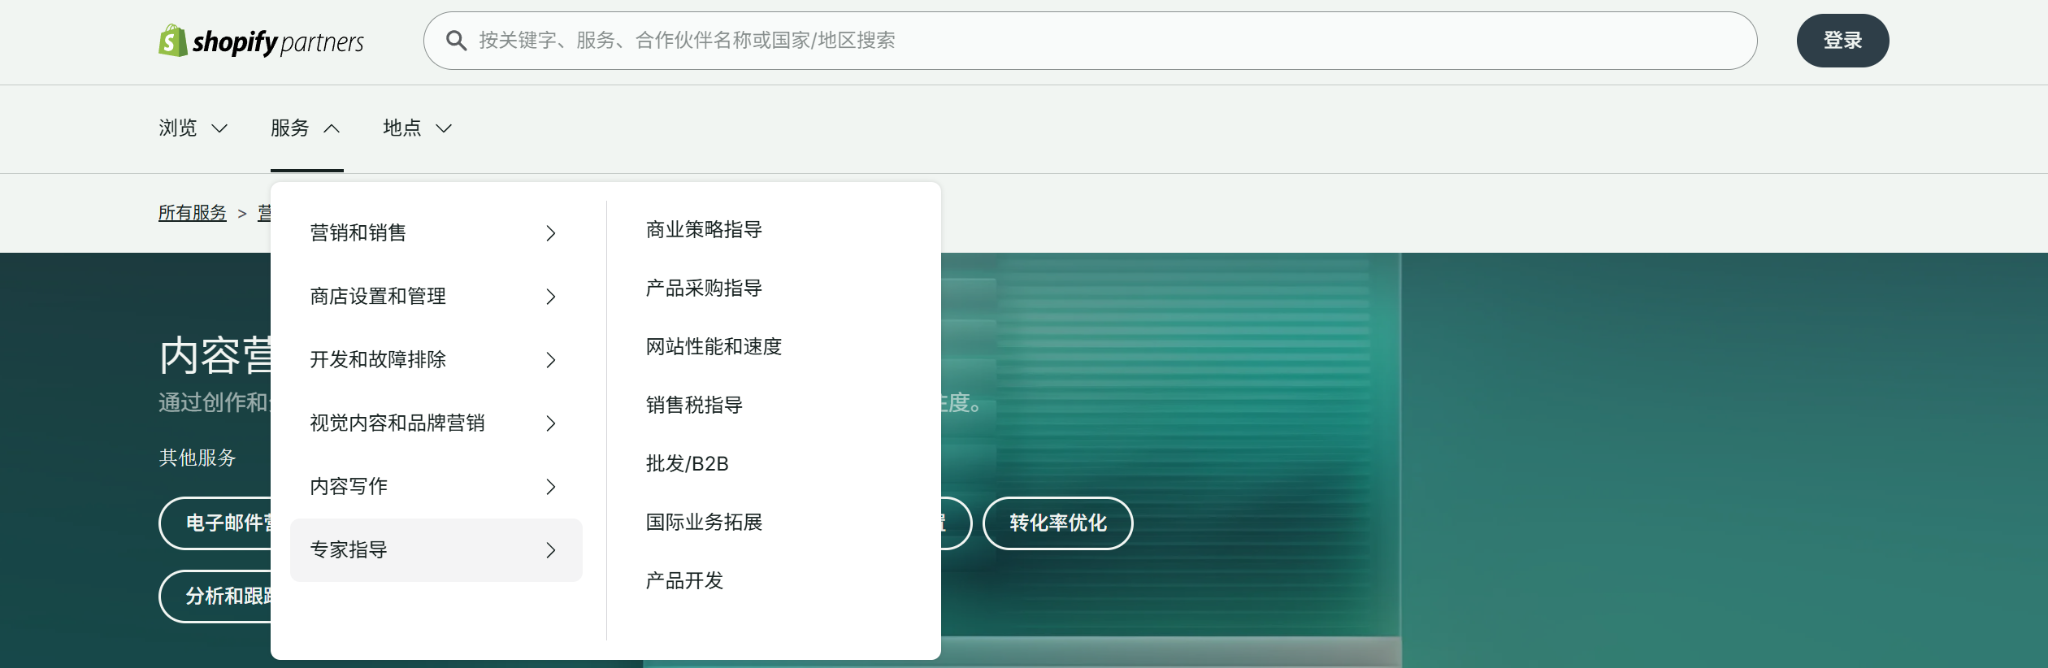
Task: Select 网站性能和速度 submenu item
Action: pyautogui.click(x=714, y=347)
